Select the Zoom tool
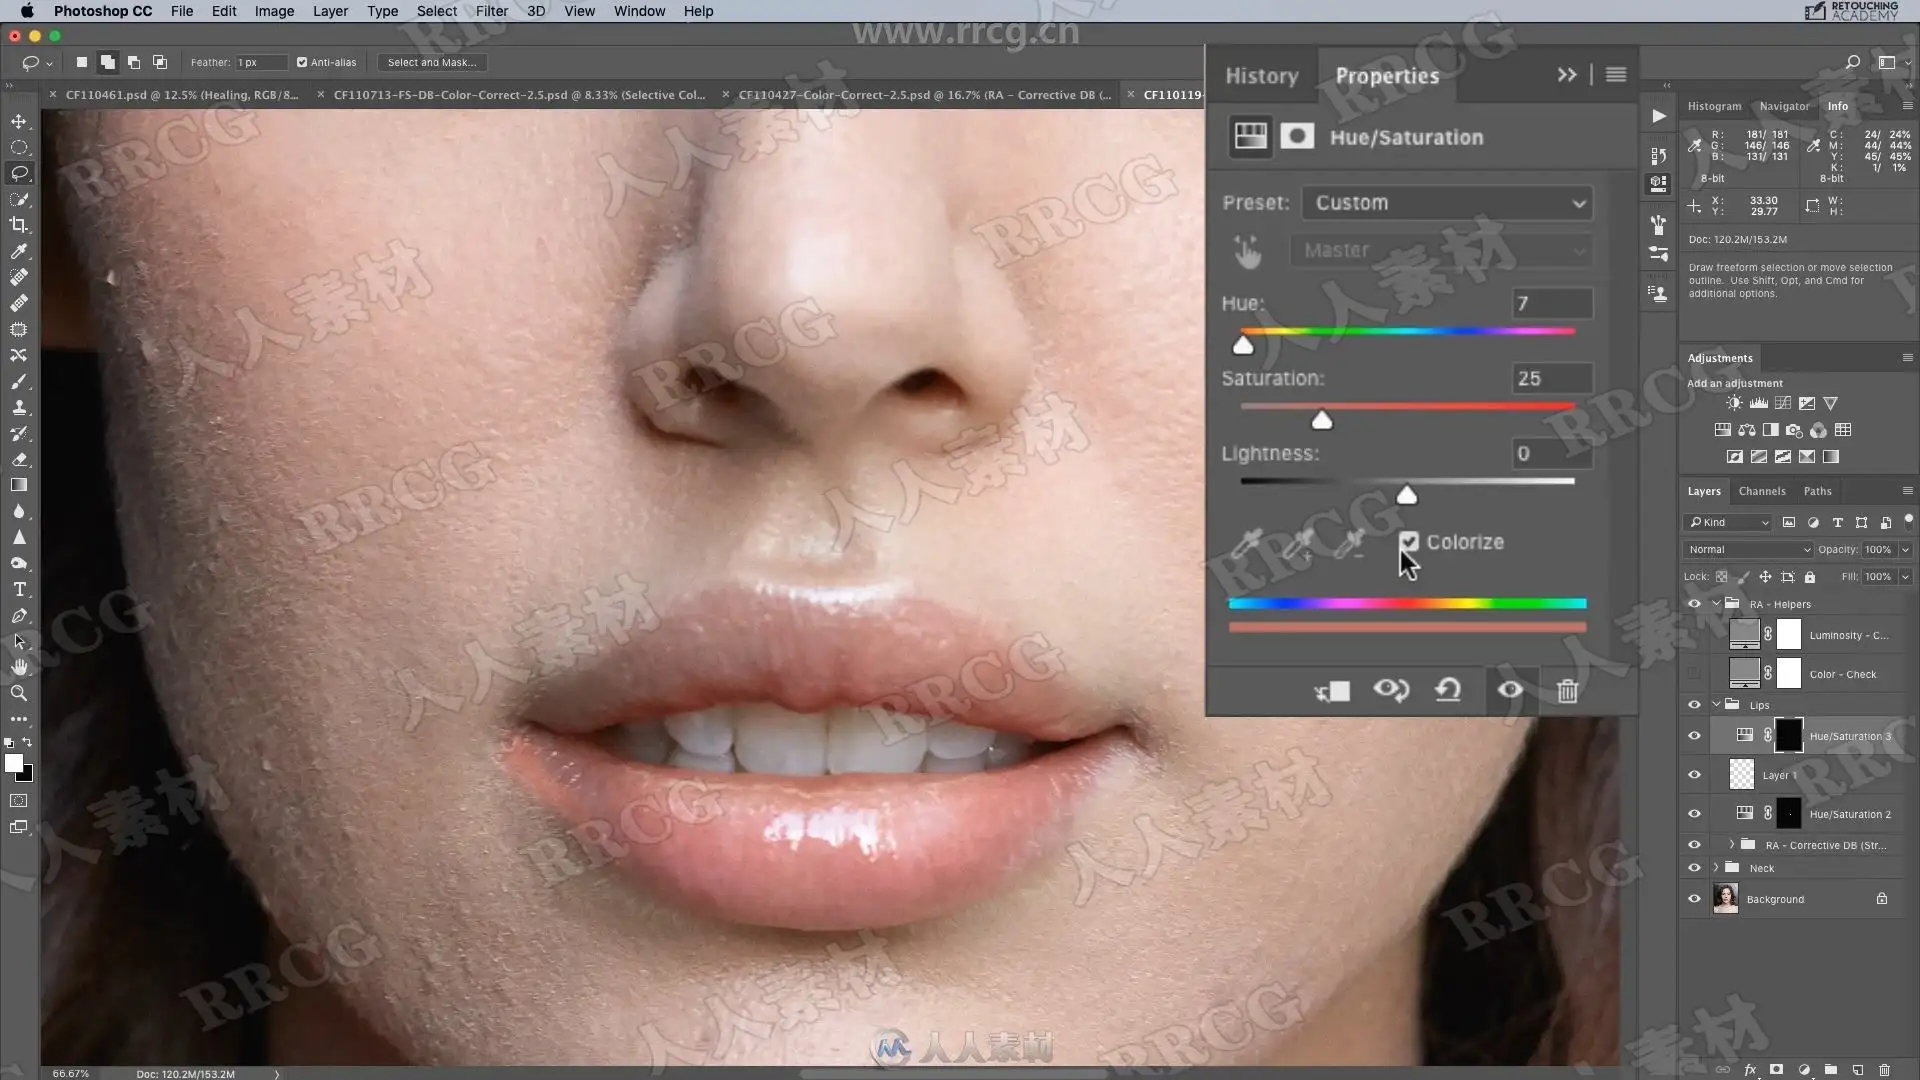Screen dimensions: 1920x1080 tap(19, 693)
